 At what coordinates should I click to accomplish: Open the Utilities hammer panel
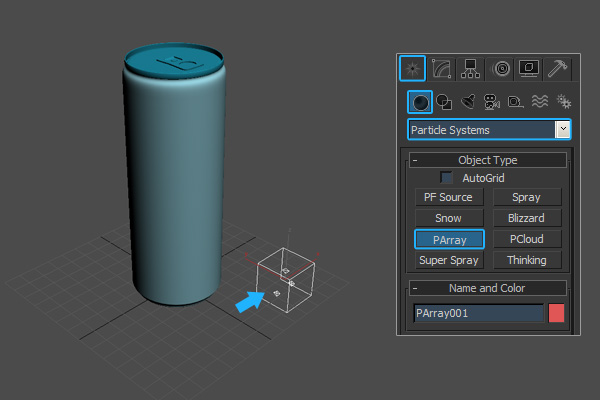(559, 68)
